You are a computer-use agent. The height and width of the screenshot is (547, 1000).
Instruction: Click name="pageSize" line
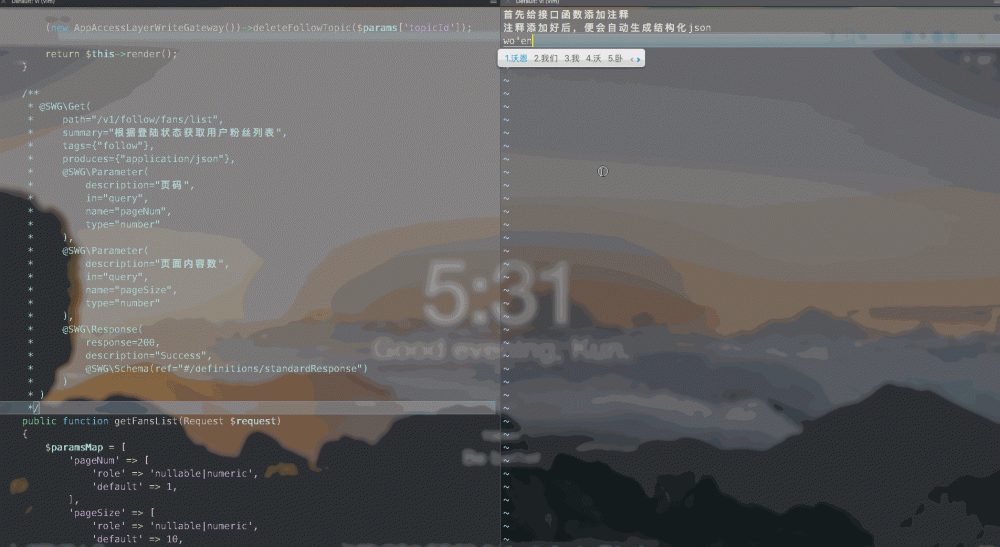click(131, 289)
